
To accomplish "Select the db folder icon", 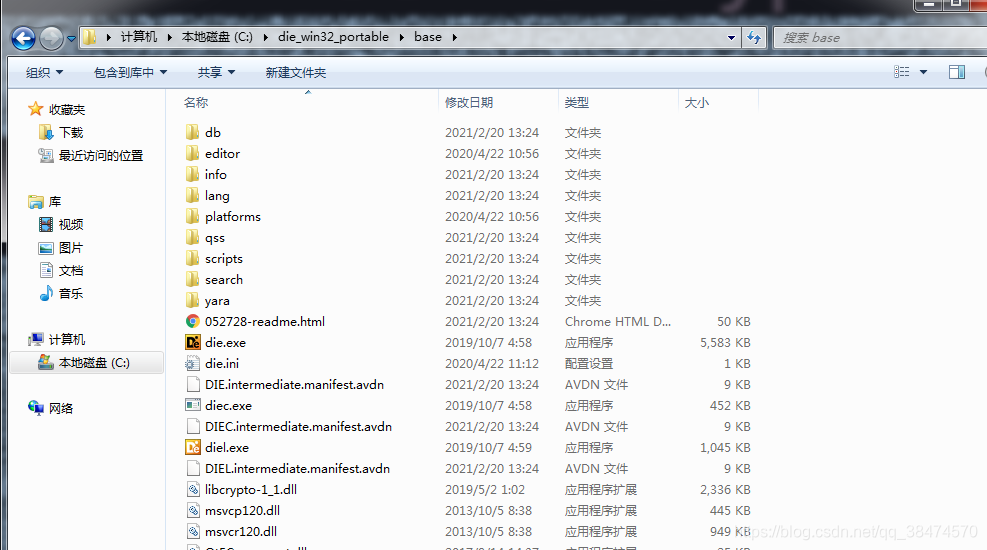I will coord(193,132).
